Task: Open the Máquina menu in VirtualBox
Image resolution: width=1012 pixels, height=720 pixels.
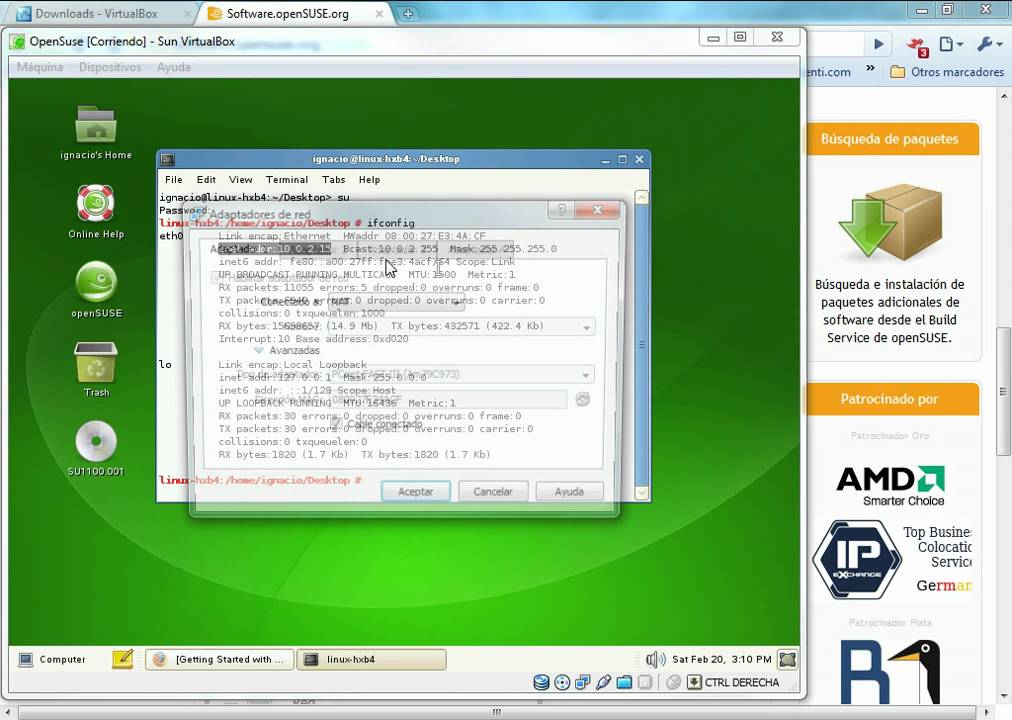Action: click(x=40, y=67)
